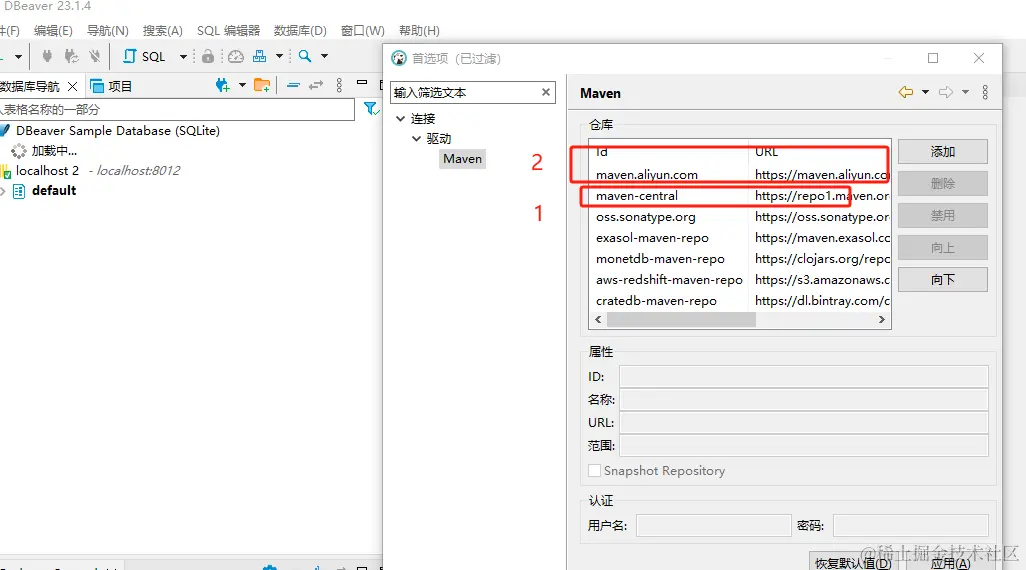Click the table name filter field
This screenshot has width=1026, height=570.
(177, 109)
